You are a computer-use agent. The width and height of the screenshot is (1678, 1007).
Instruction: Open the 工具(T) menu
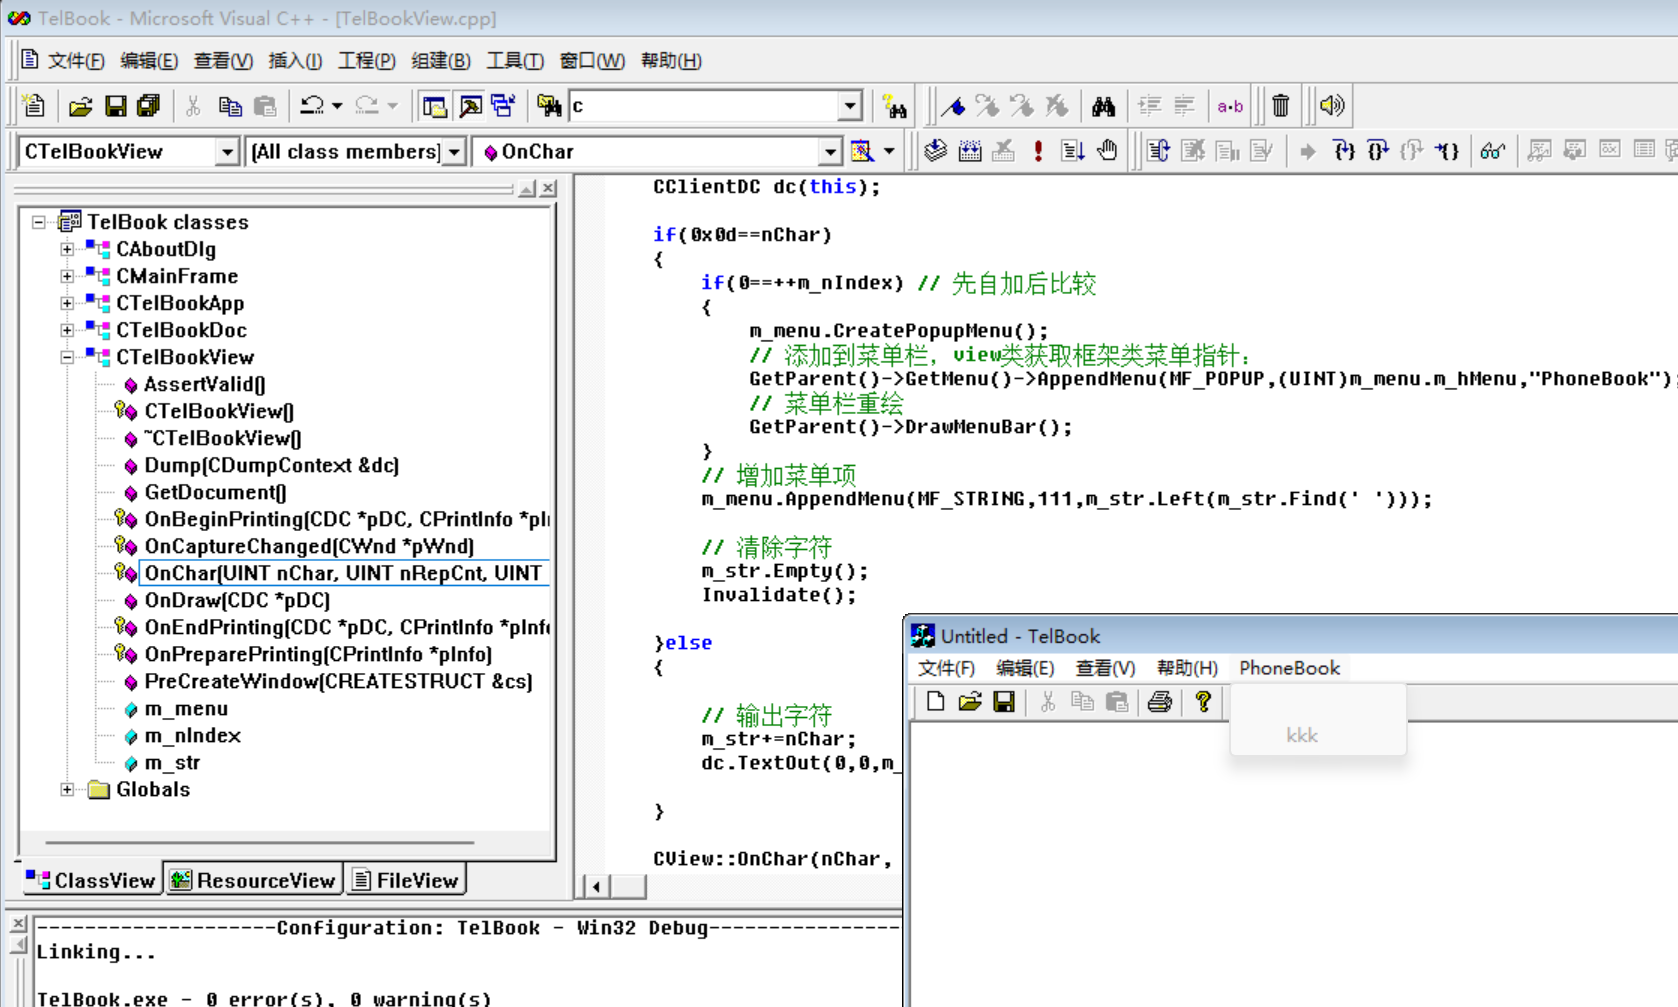pyautogui.click(x=515, y=61)
